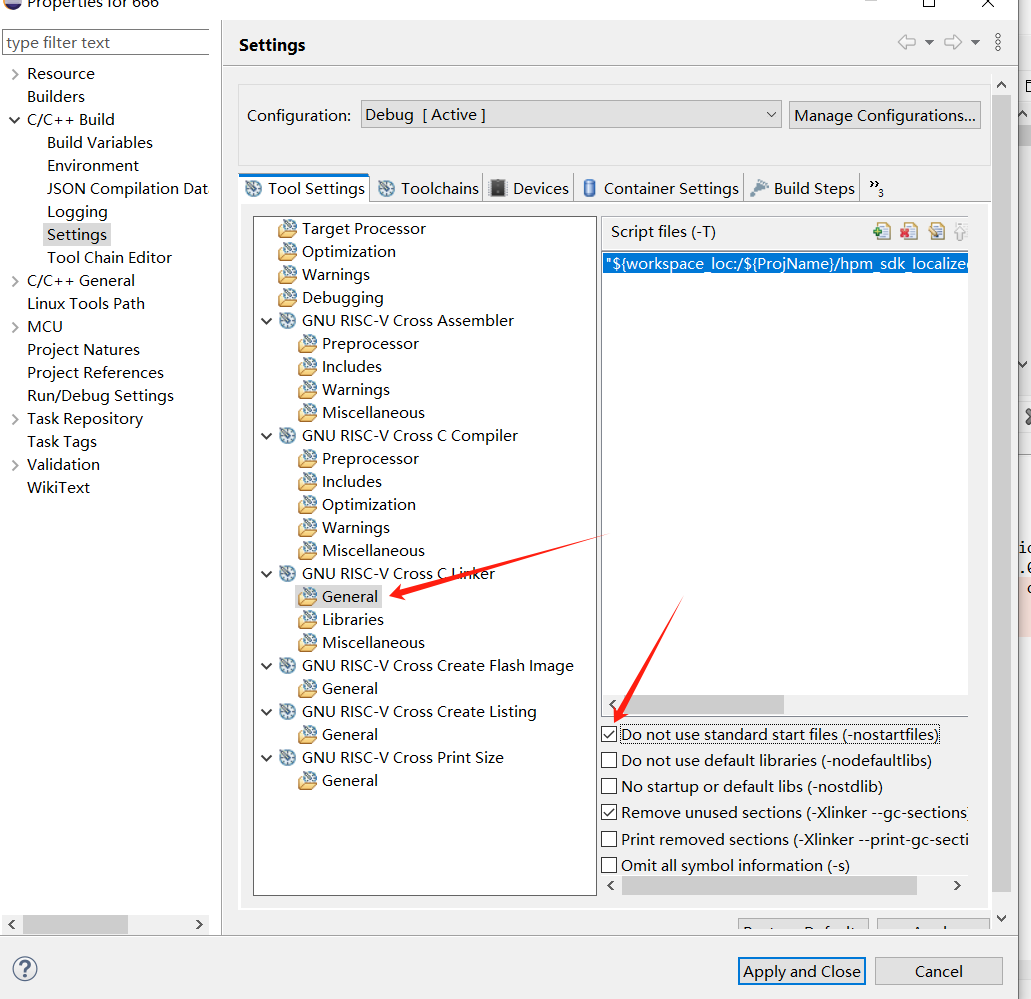Screen dimensions: 1031x999
Task: Expand the C/C++ General category
Action: 14,281
